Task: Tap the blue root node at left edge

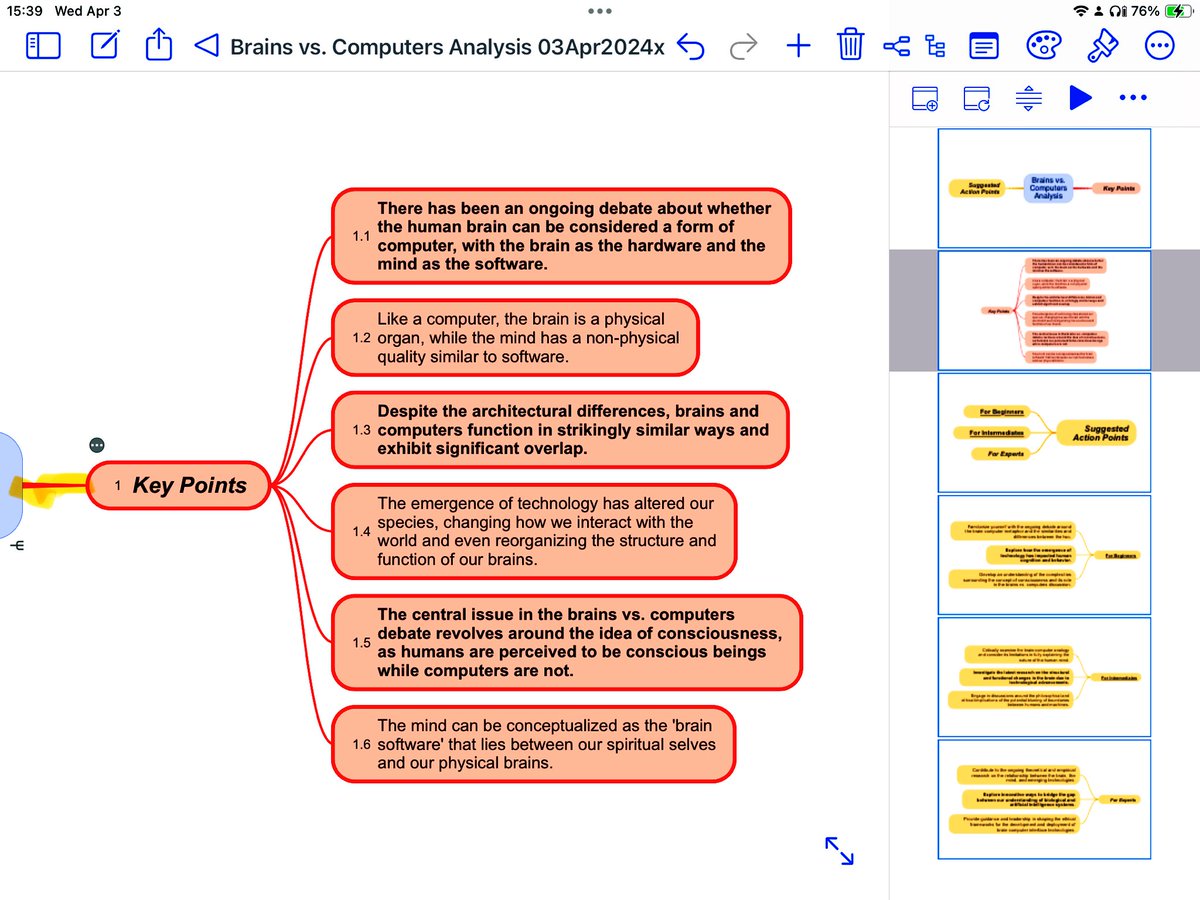Action: pos(9,485)
